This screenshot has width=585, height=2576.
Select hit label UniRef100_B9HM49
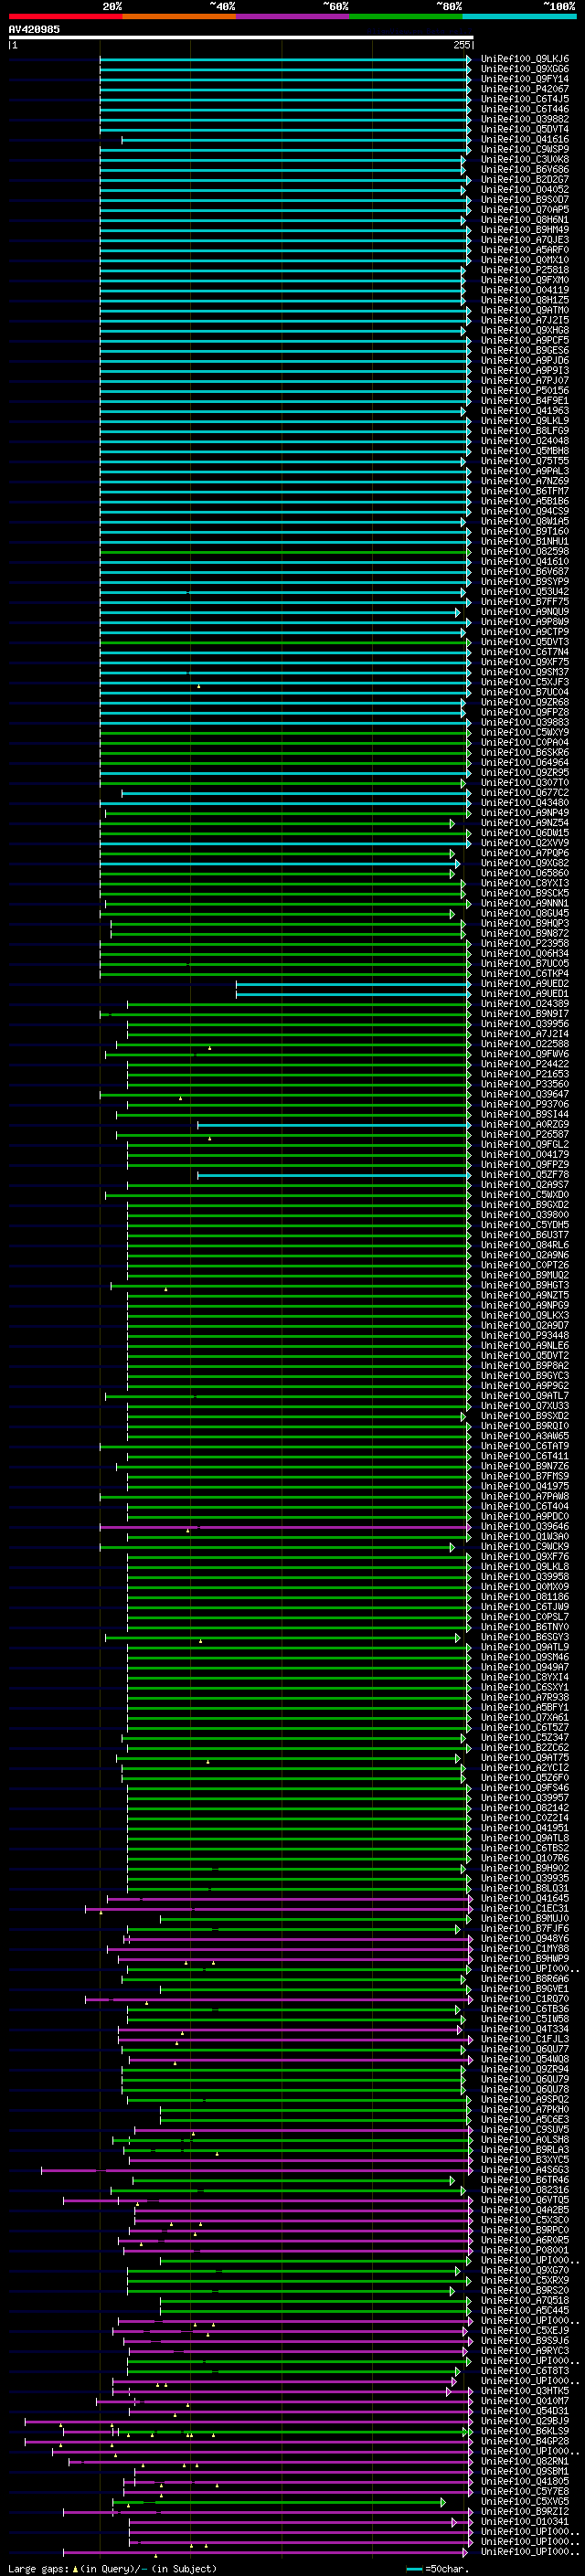click(525, 230)
